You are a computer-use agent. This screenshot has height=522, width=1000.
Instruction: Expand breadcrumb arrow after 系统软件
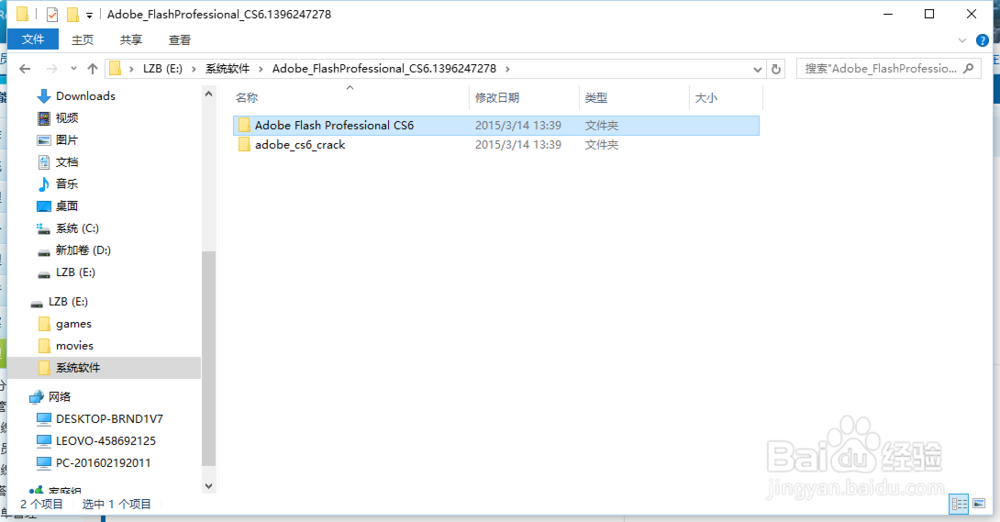(x=261, y=69)
